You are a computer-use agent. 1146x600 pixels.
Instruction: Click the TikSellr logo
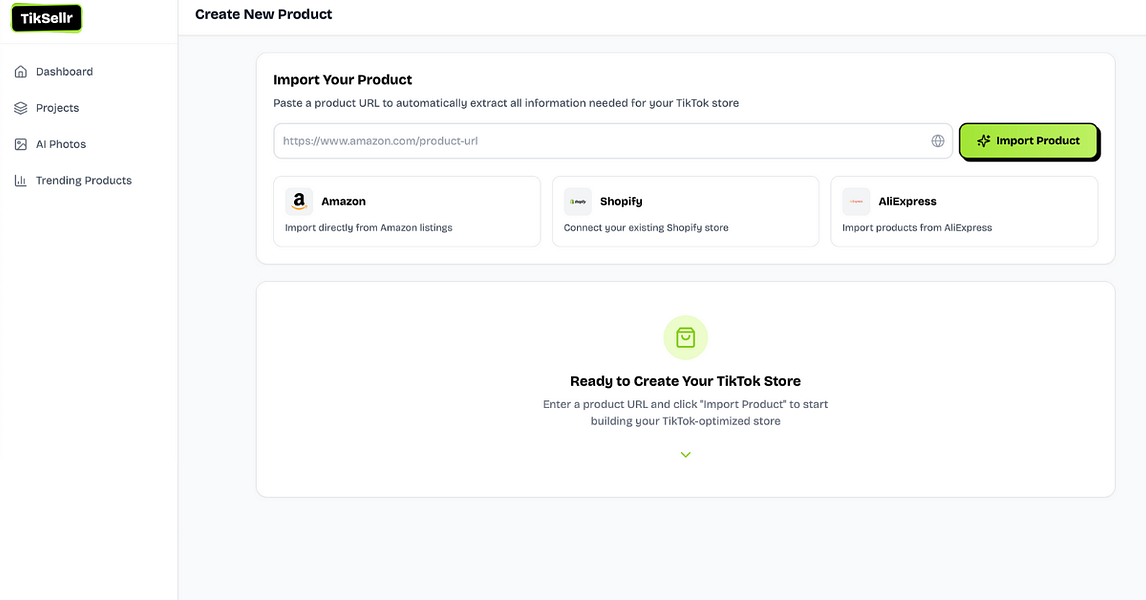pyautogui.click(x=46, y=18)
